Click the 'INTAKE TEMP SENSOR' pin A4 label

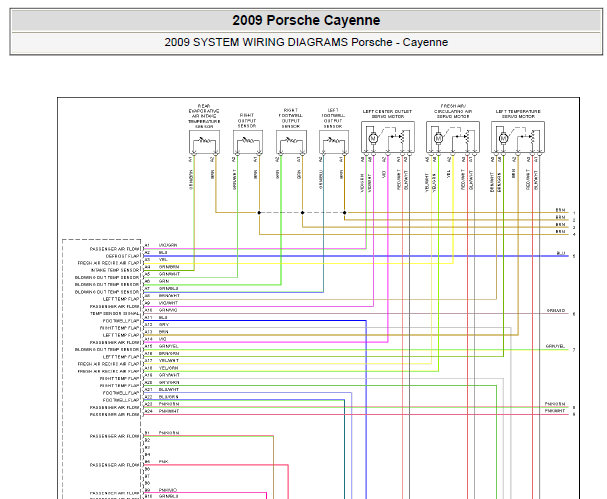pos(115,270)
